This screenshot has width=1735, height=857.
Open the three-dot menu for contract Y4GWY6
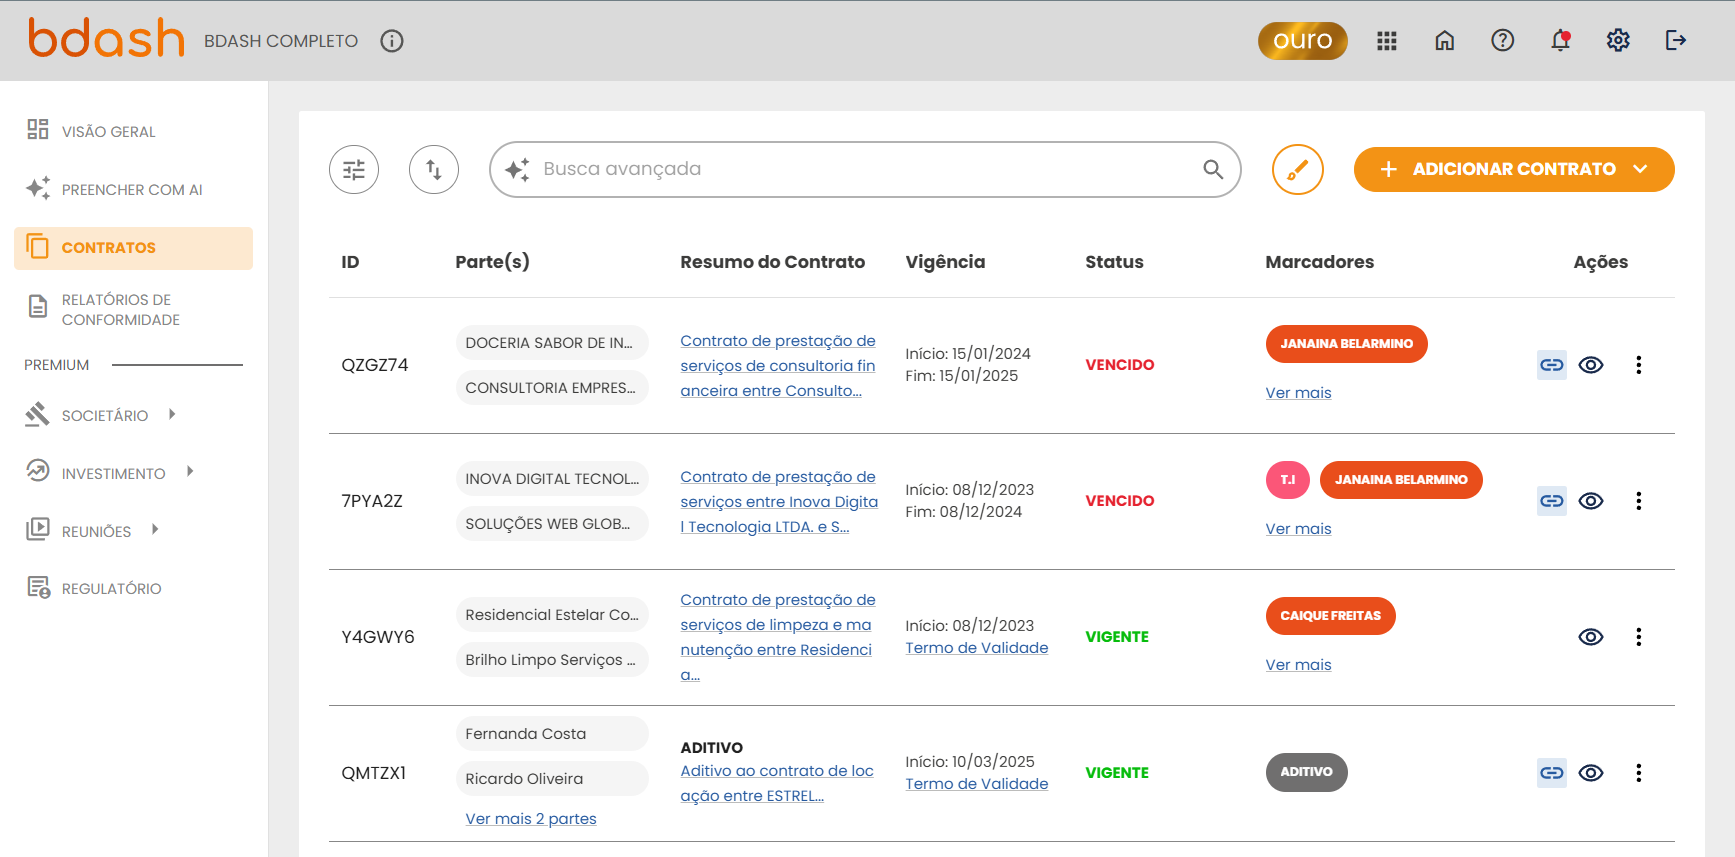1638,637
